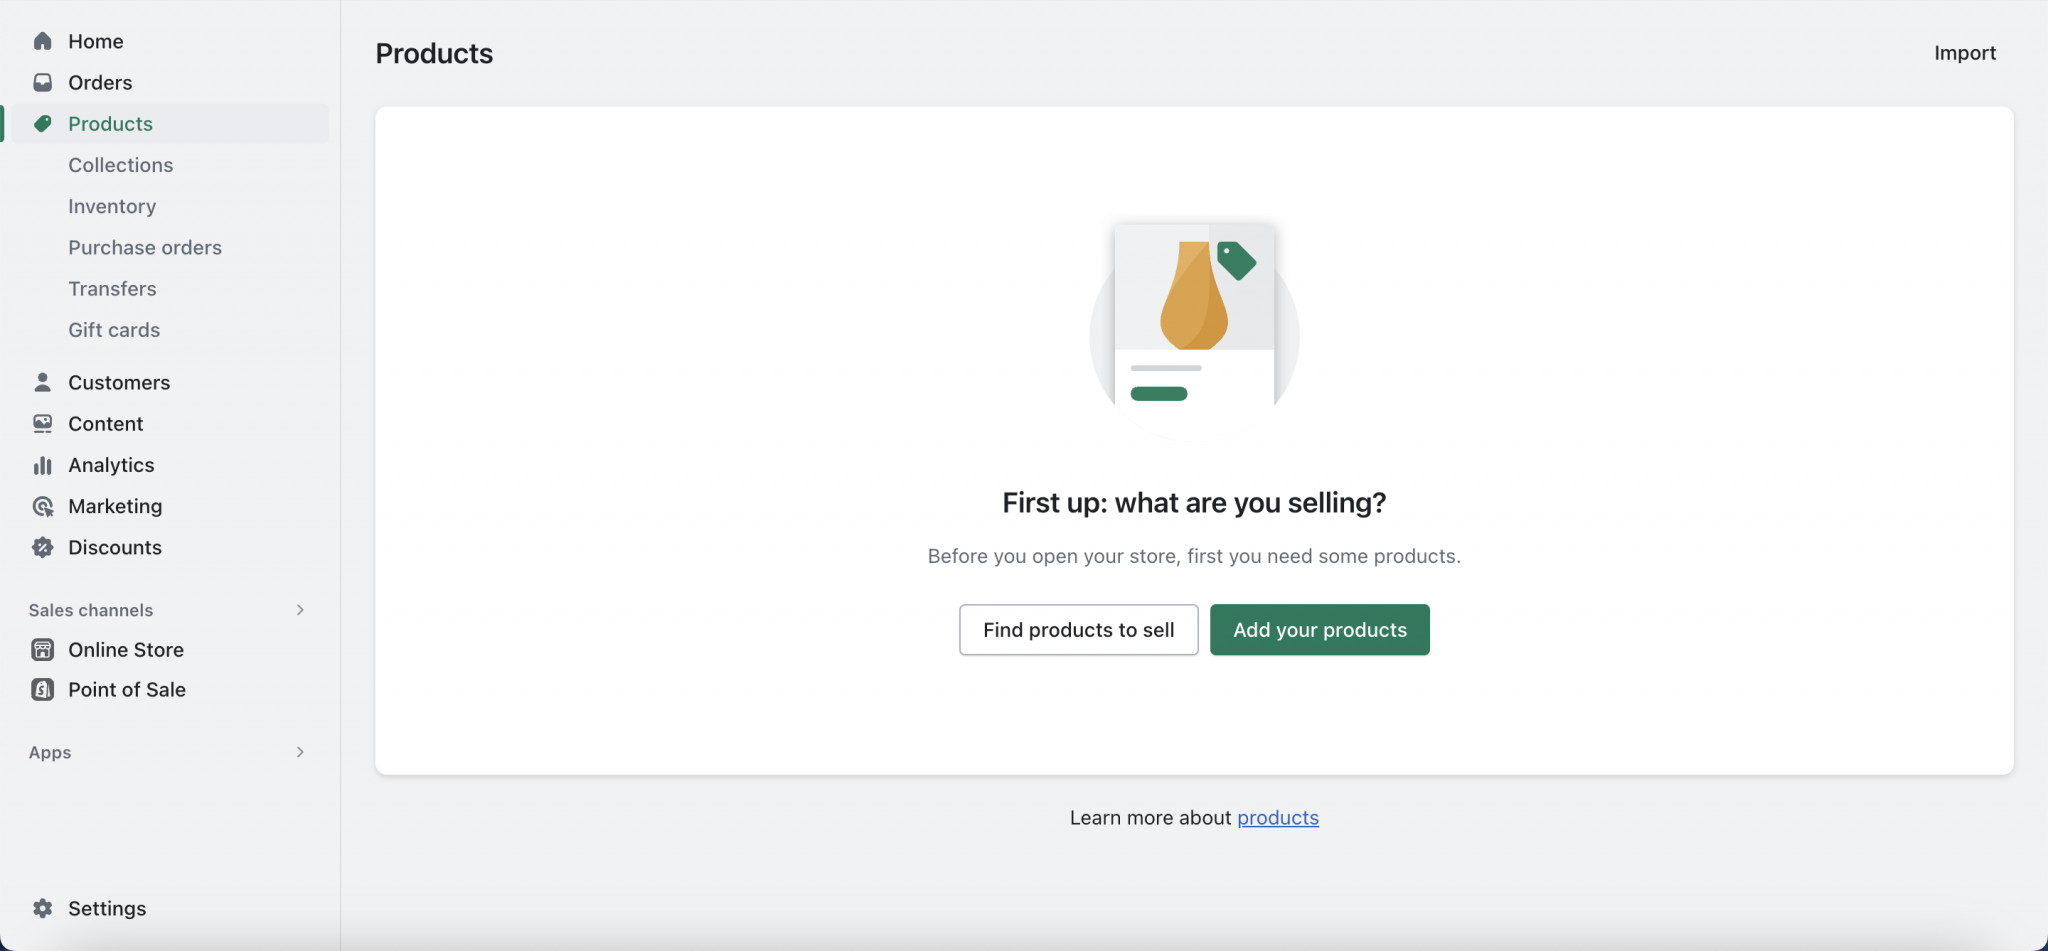Click the Orders inbox icon
The width and height of the screenshot is (2048, 951).
(42, 82)
